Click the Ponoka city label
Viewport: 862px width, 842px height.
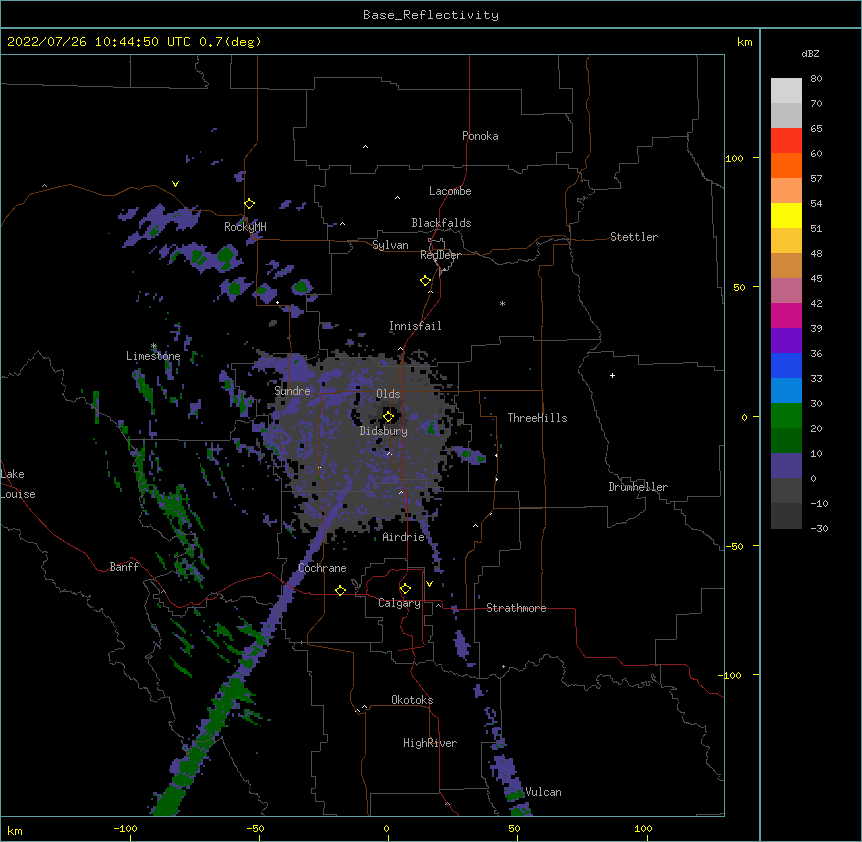pyautogui.click(x=480, y=136)
